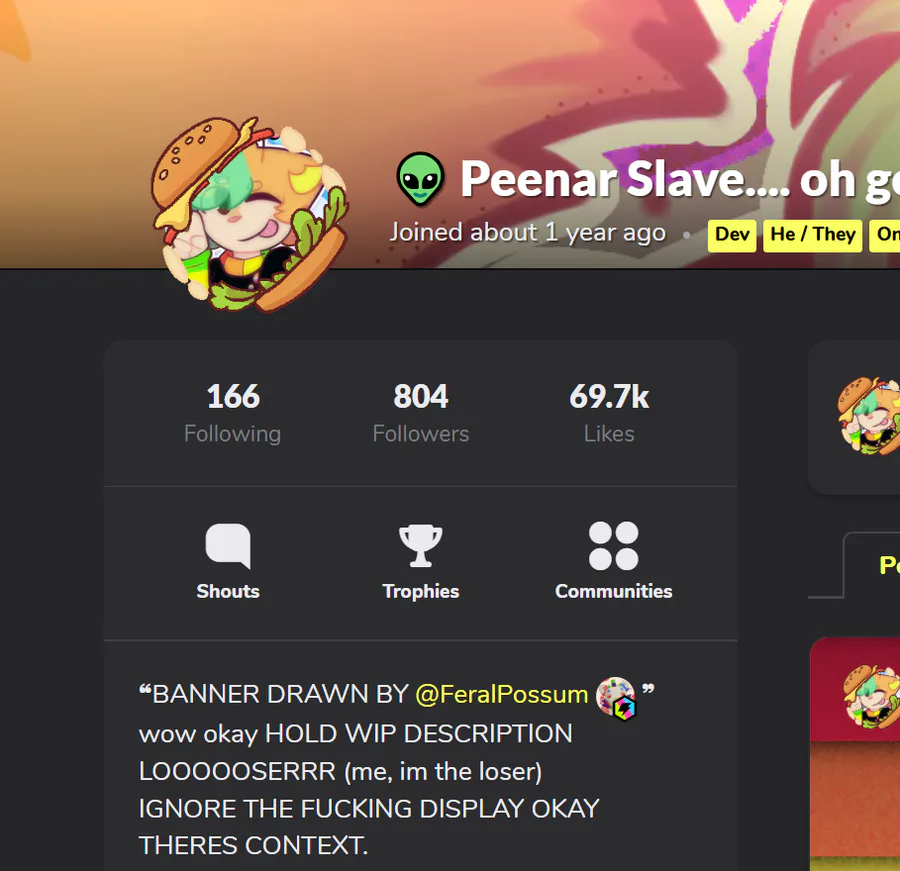Open the burger avatar in right card
The image size is (900, 871).
[x=869, y=416]
